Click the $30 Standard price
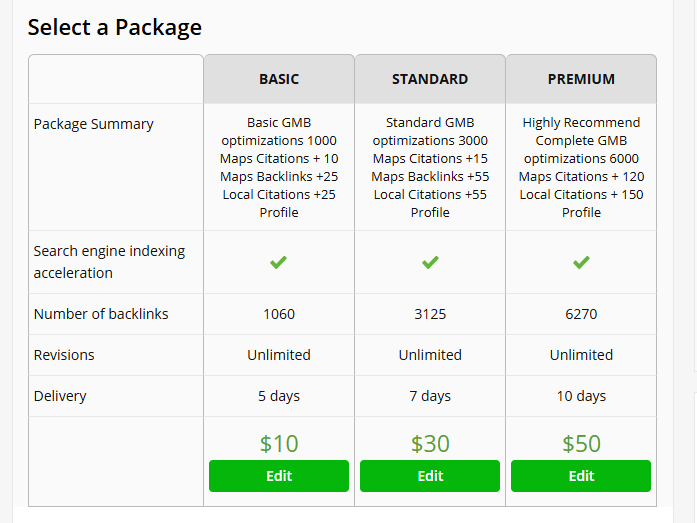 click(430, 443)
